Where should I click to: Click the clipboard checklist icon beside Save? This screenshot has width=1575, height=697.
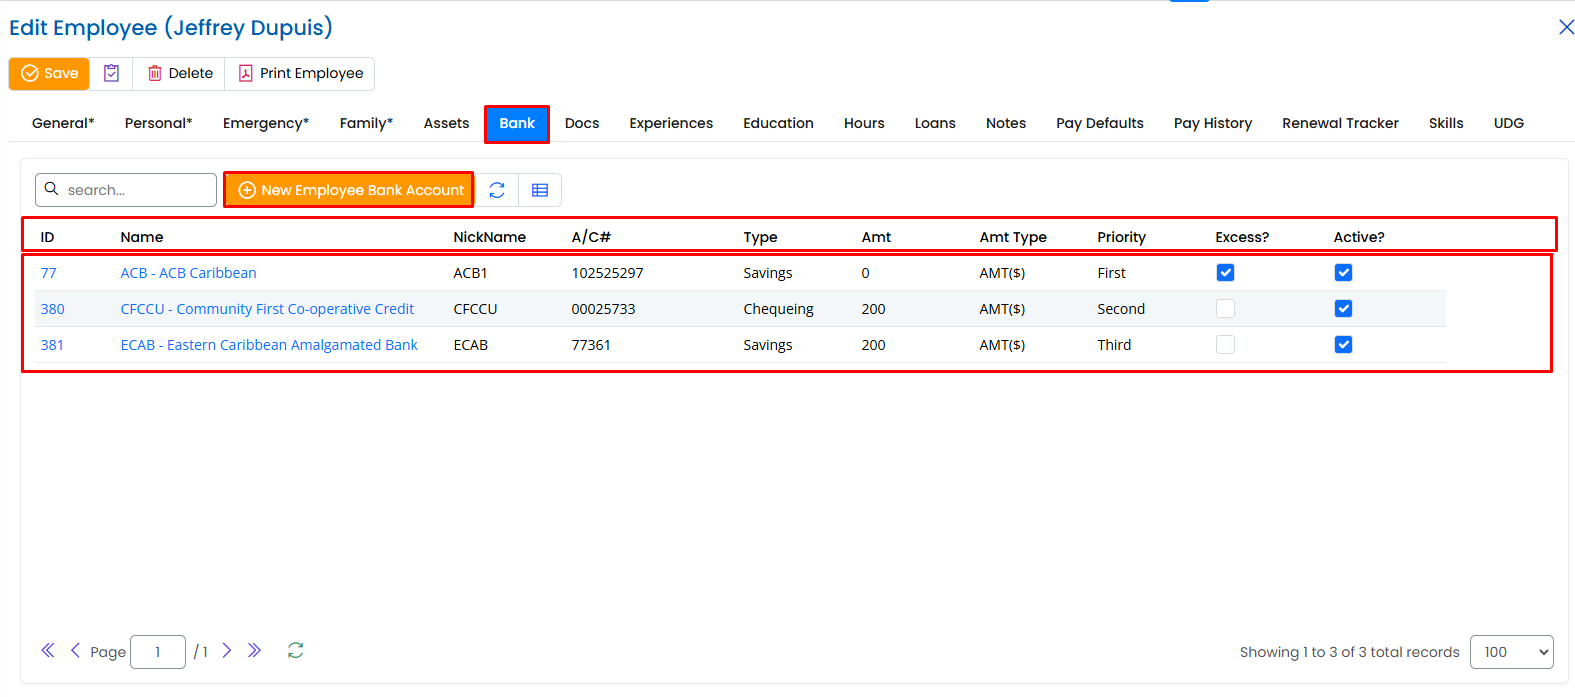coord(111,73)
